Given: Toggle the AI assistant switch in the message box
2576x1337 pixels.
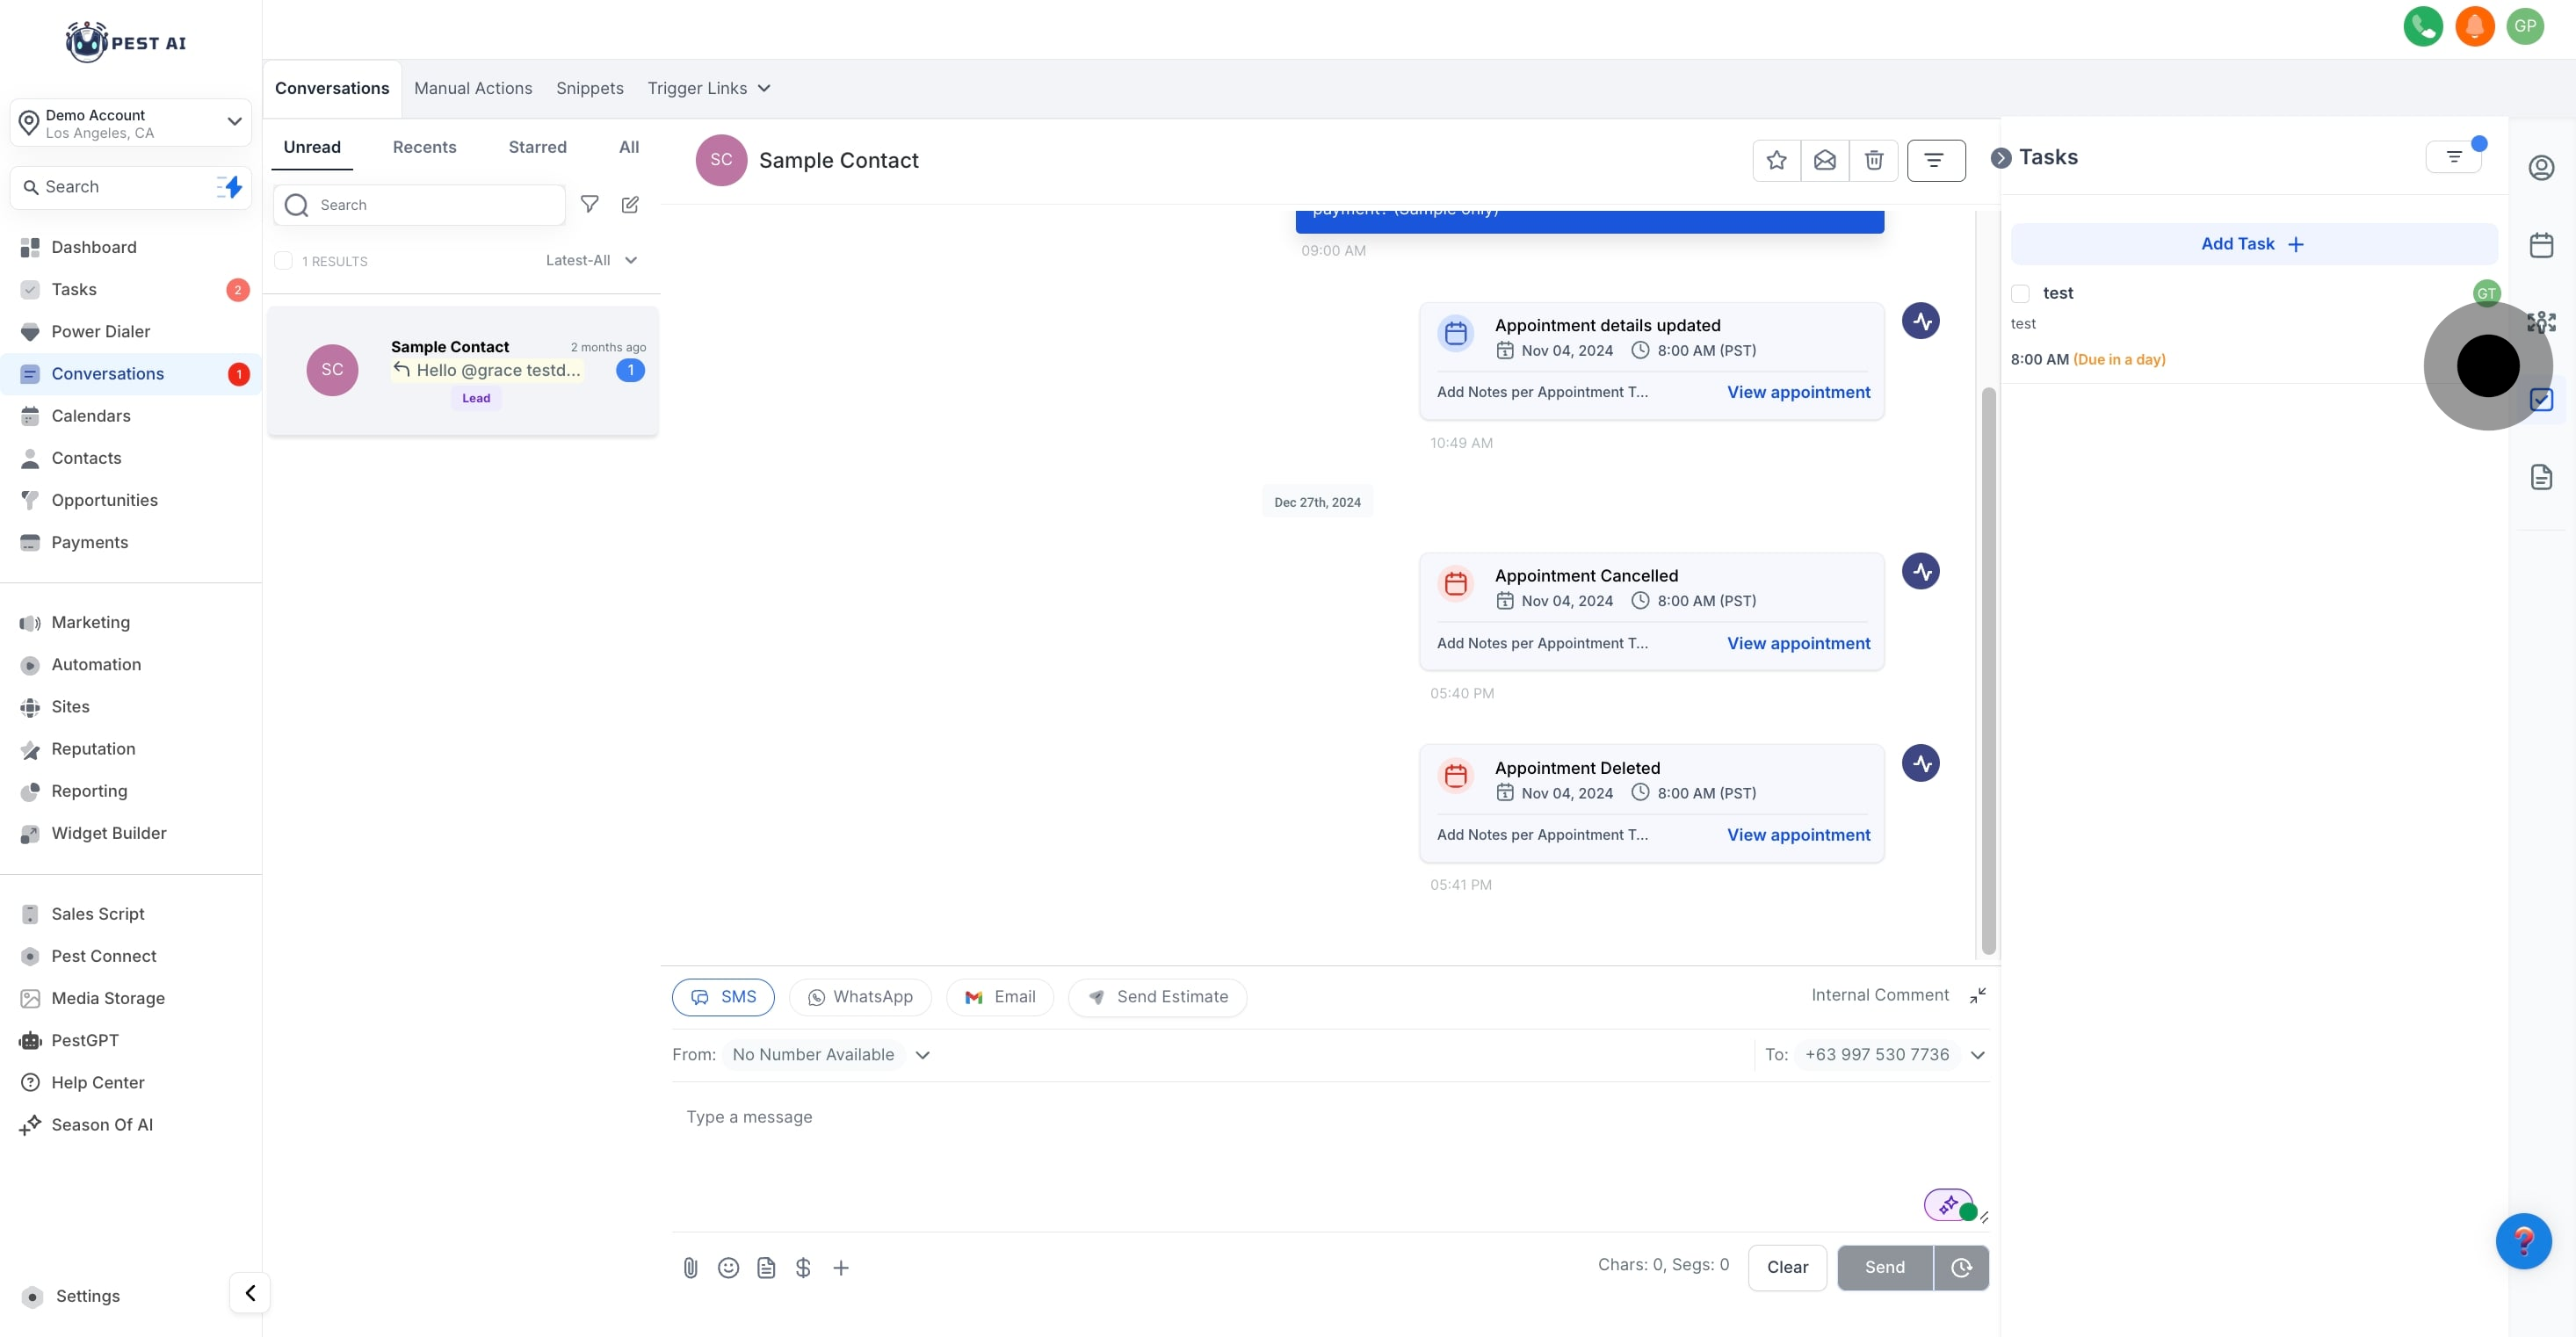Looking at the screenshot, I should (x=1950, y=1205).
